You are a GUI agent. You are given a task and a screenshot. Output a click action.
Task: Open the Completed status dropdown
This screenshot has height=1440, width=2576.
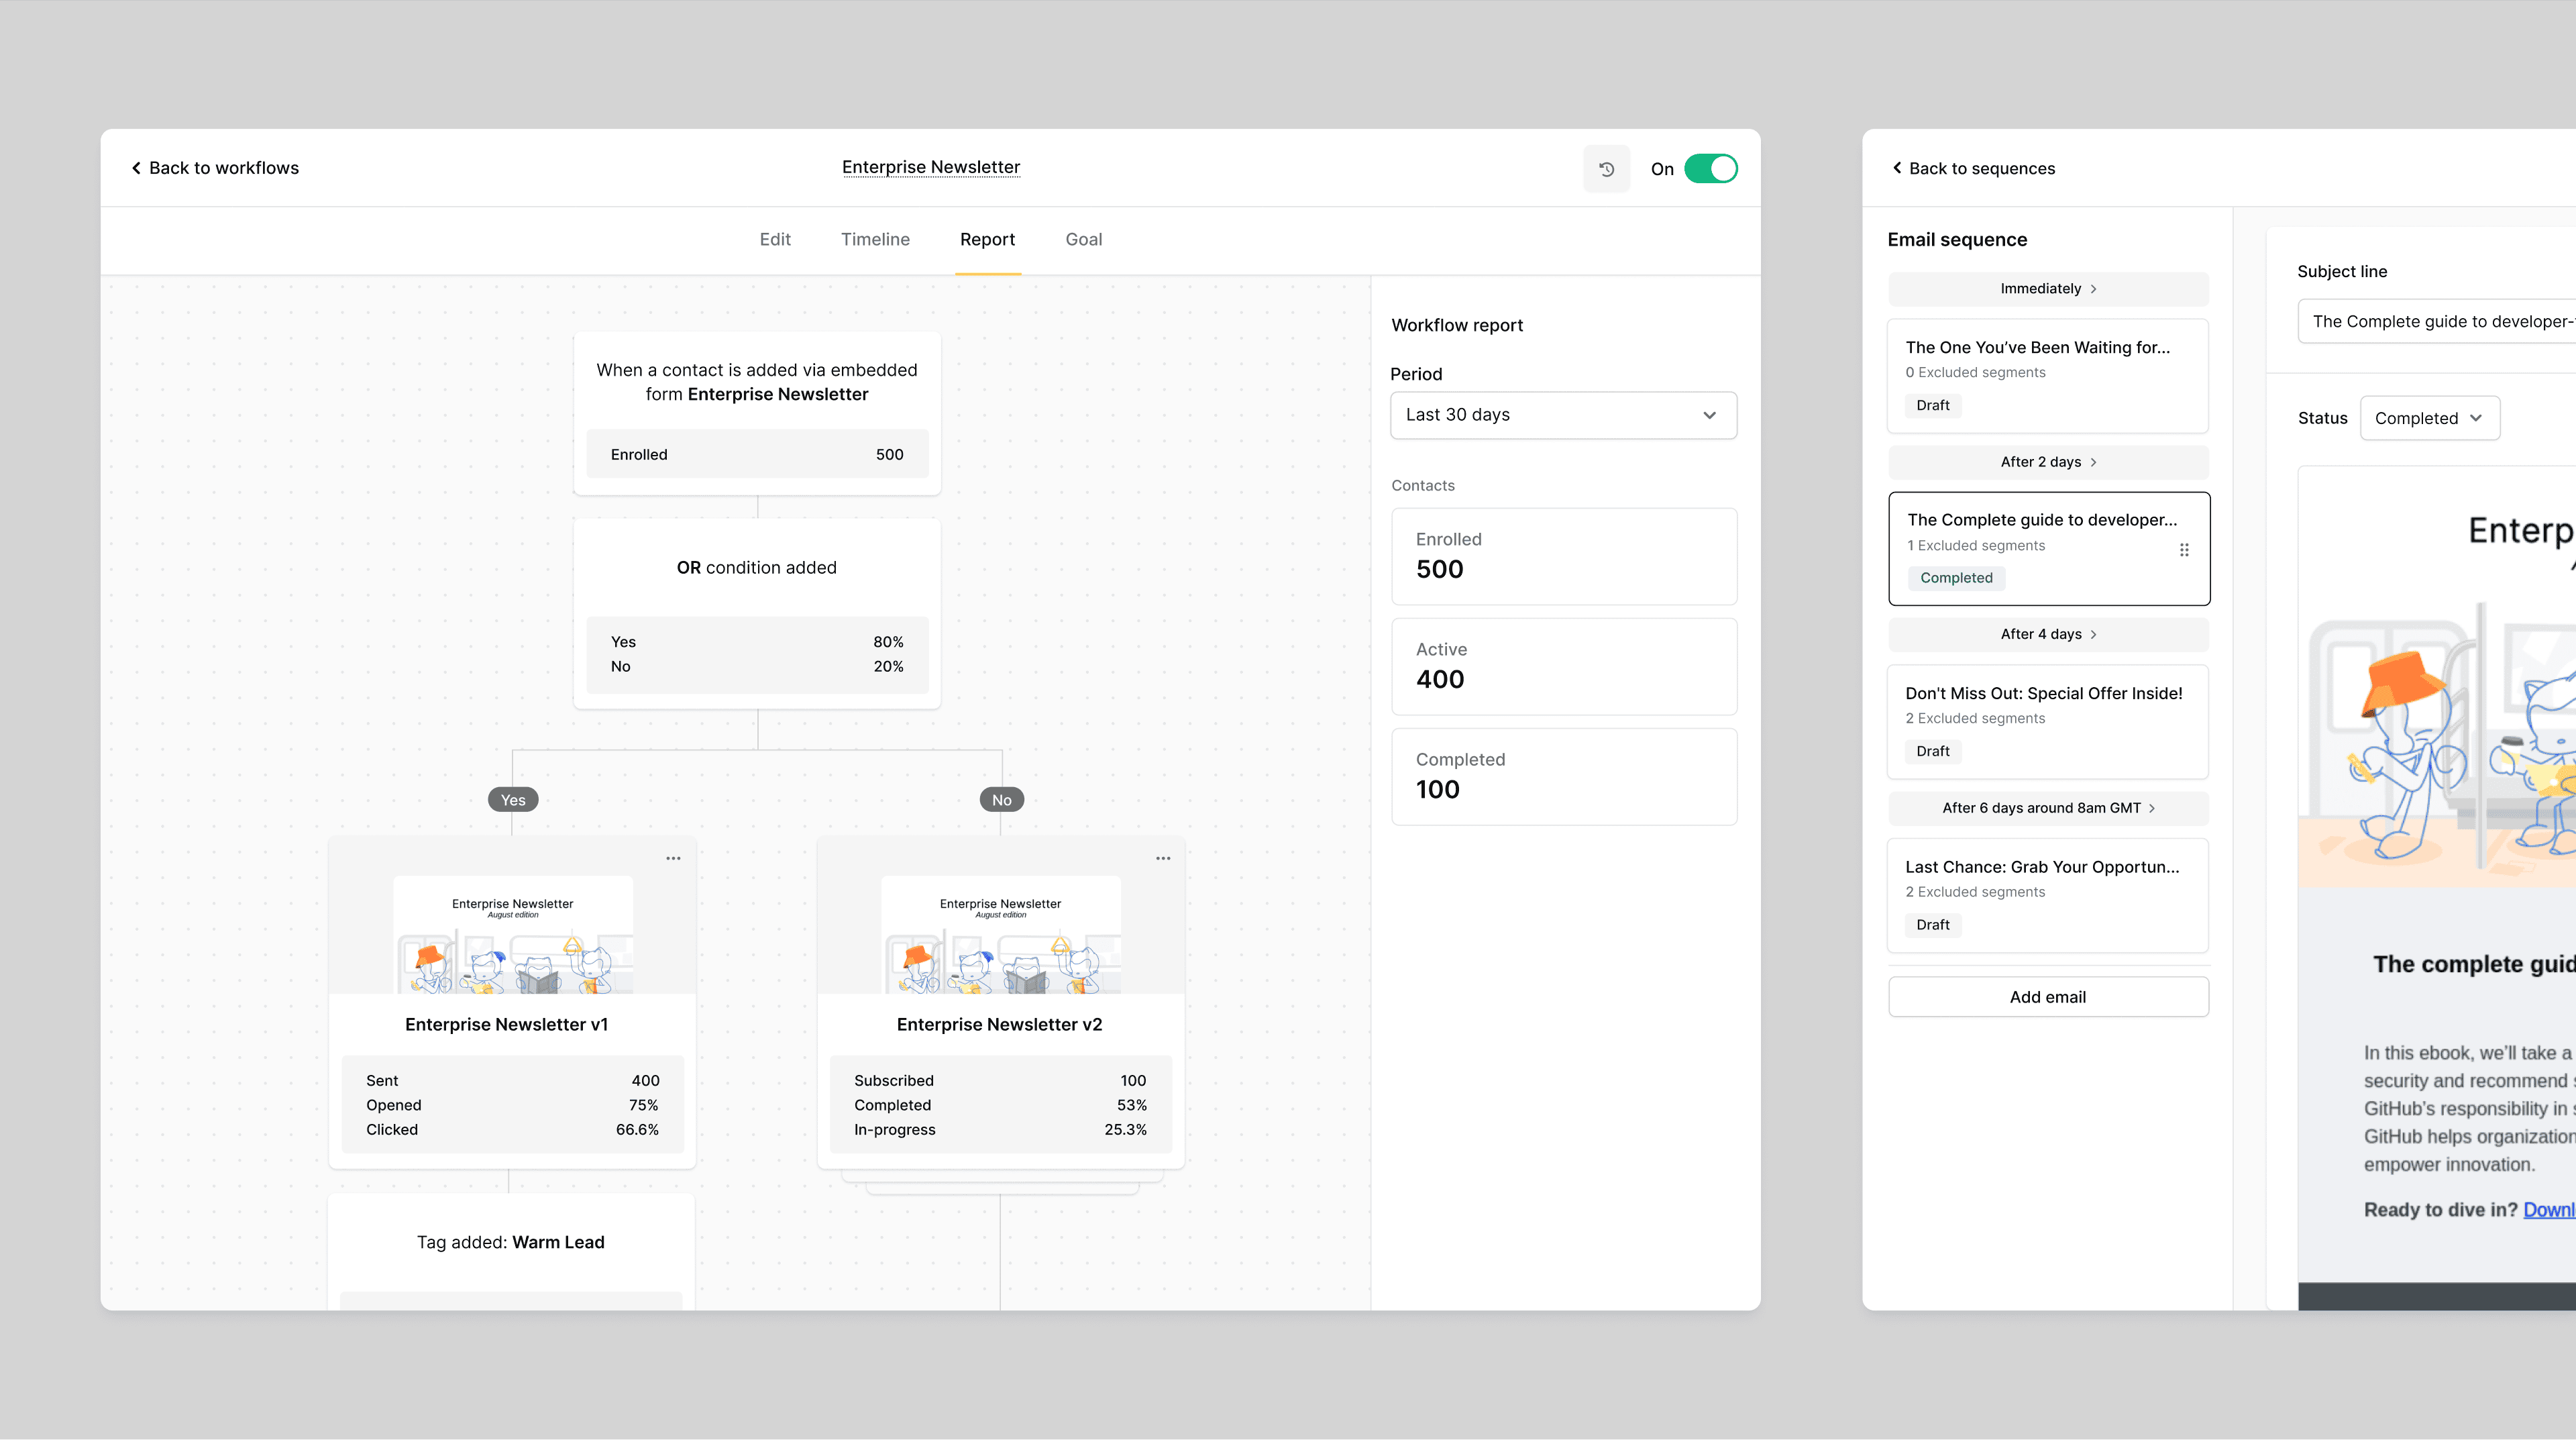pos(2429,418)
